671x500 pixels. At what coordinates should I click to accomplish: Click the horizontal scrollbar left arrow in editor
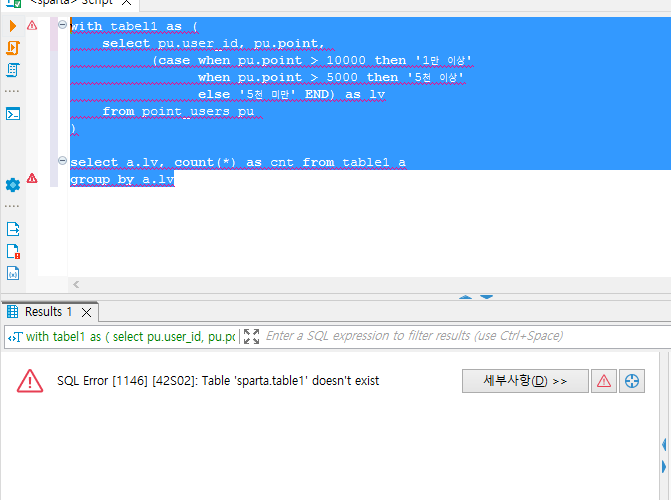point(76,284)
